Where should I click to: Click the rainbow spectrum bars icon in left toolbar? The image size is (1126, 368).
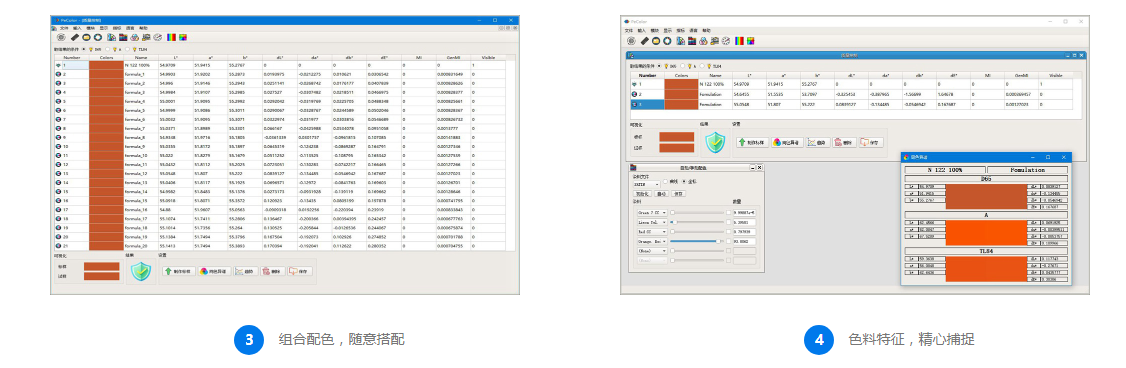[171, 37]
